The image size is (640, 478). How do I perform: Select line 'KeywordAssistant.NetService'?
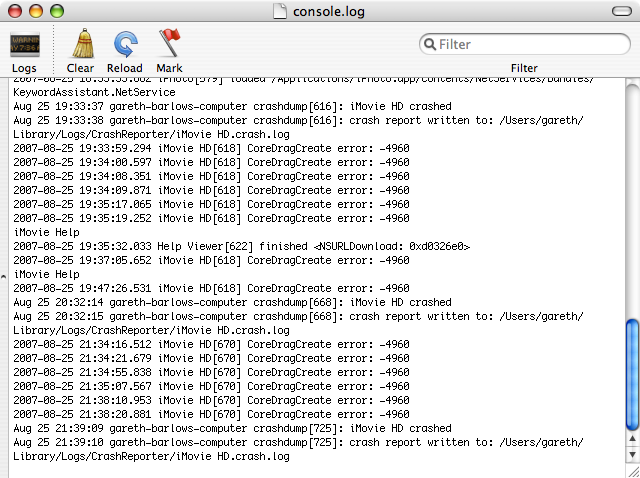[x=94, y=92]
